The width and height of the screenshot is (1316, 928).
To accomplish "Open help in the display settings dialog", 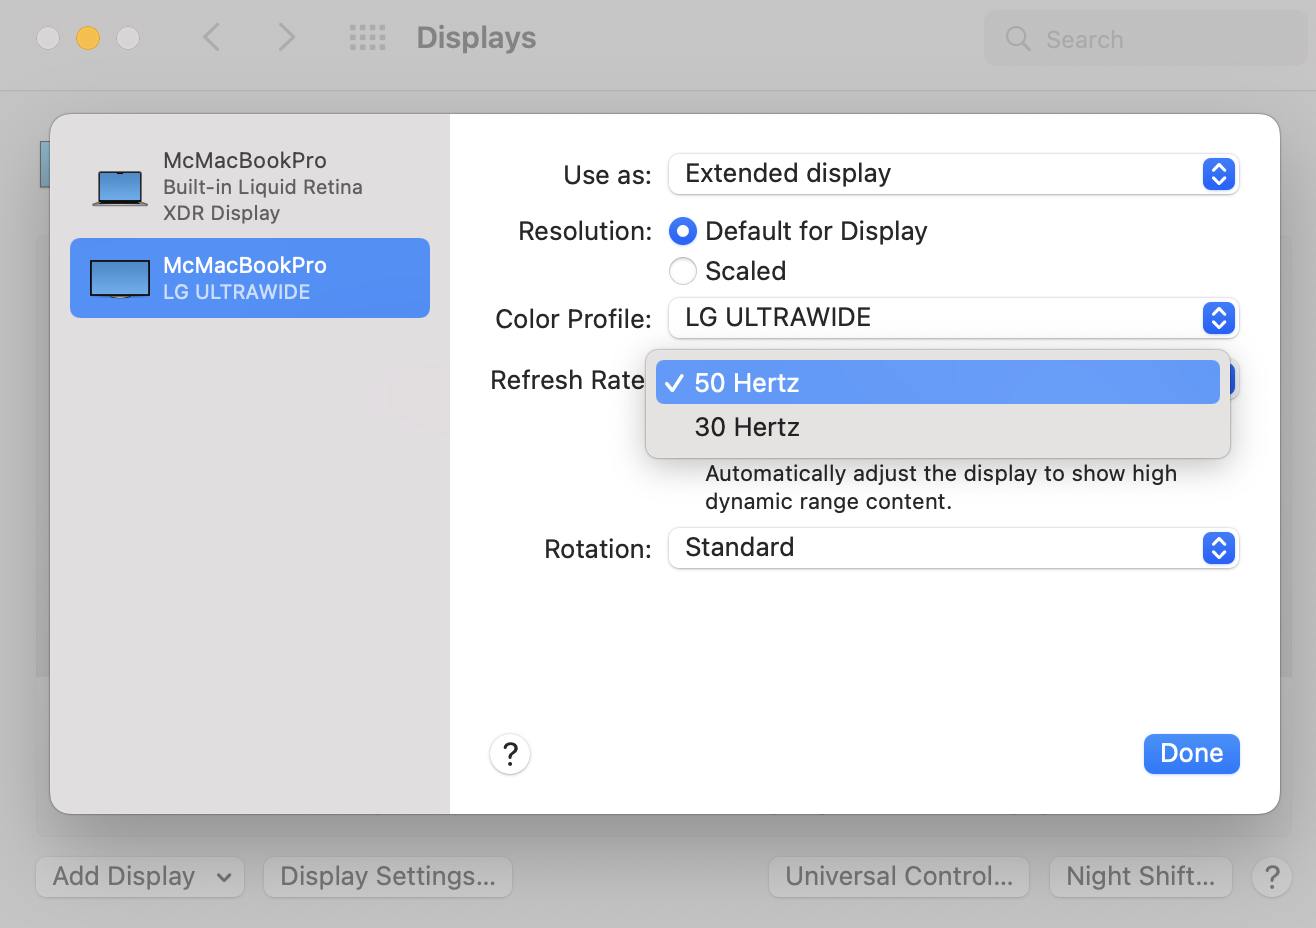I will (x=510, y=754).
